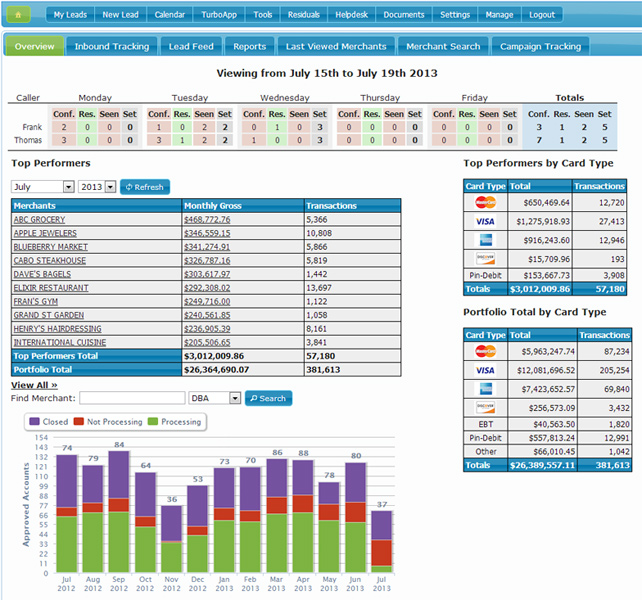This screenshot has height=600, width=642.
Task: Open the Tools menu
Action: (262, 15)
